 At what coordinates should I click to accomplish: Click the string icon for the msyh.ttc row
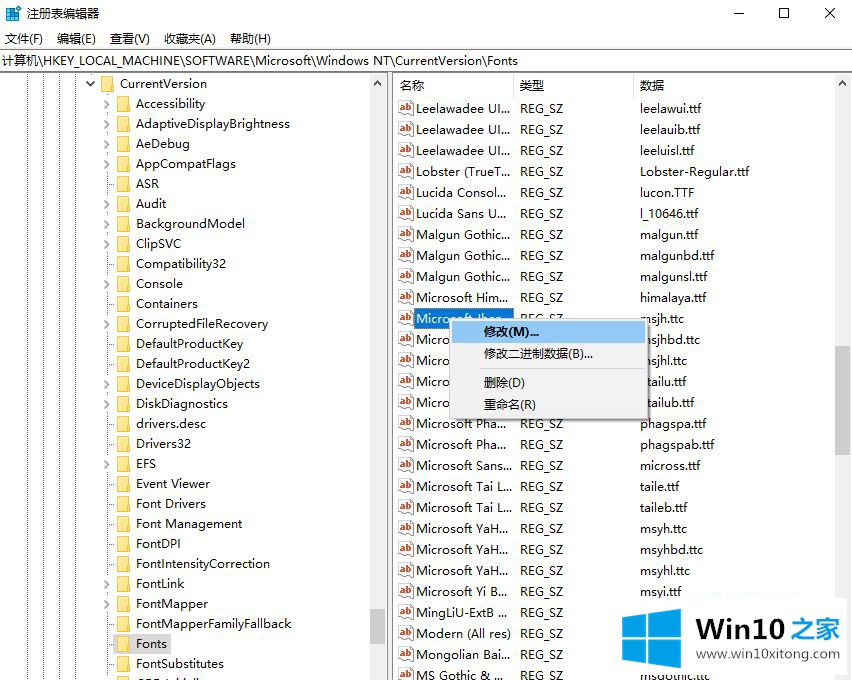pos(405,528)
